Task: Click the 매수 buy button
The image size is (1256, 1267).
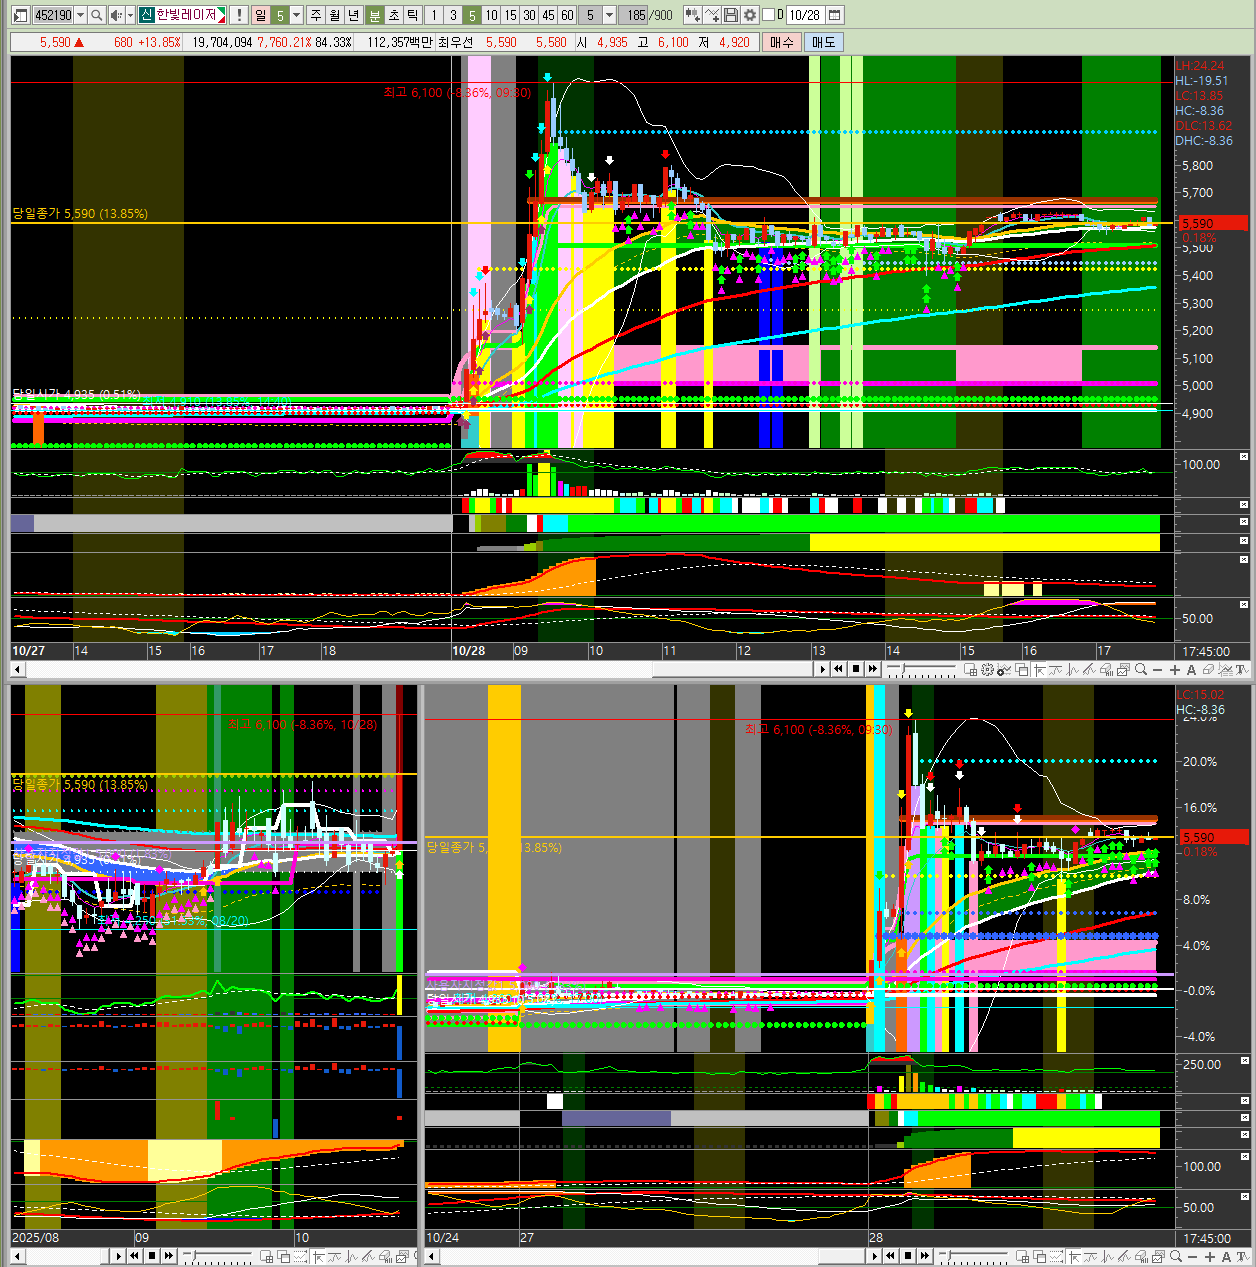Action: click(x=781, y=42)
